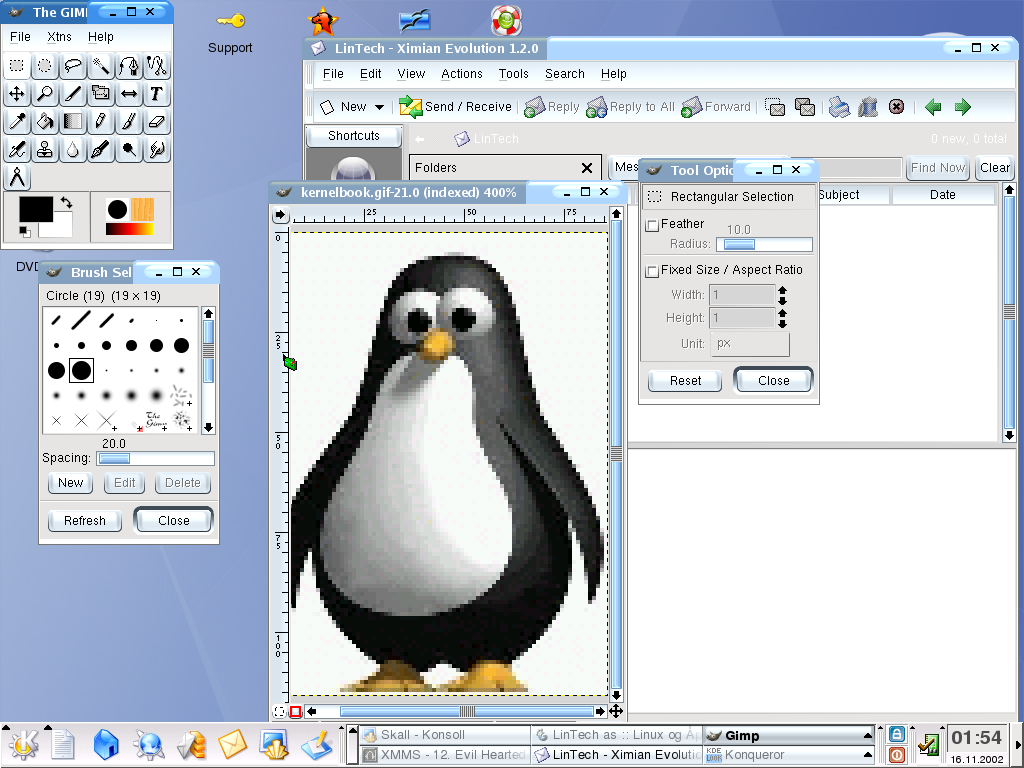
Task: Enable Fixed Size / Aspect Ratio checkbox
Action: coord(652,271)
